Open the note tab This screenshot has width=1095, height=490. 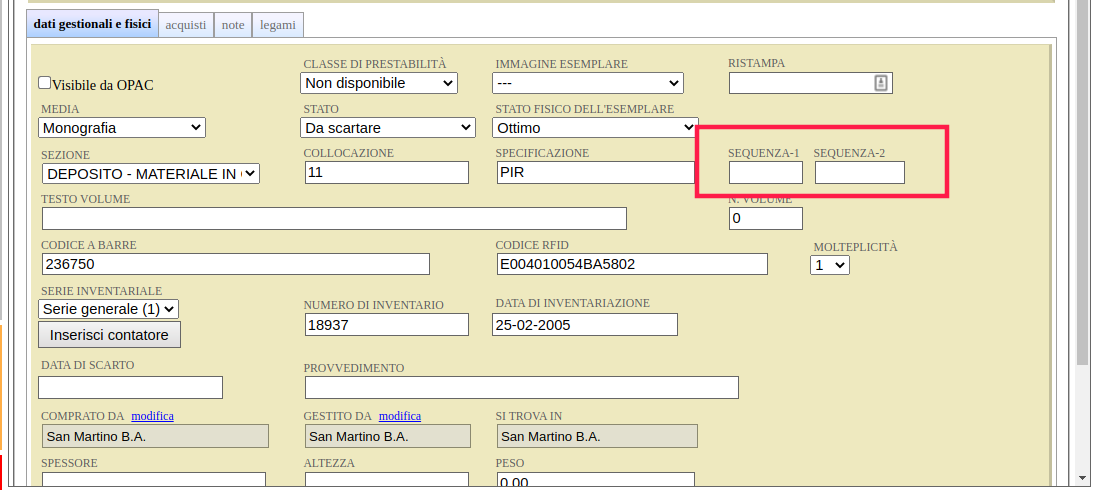click(232, 24)
